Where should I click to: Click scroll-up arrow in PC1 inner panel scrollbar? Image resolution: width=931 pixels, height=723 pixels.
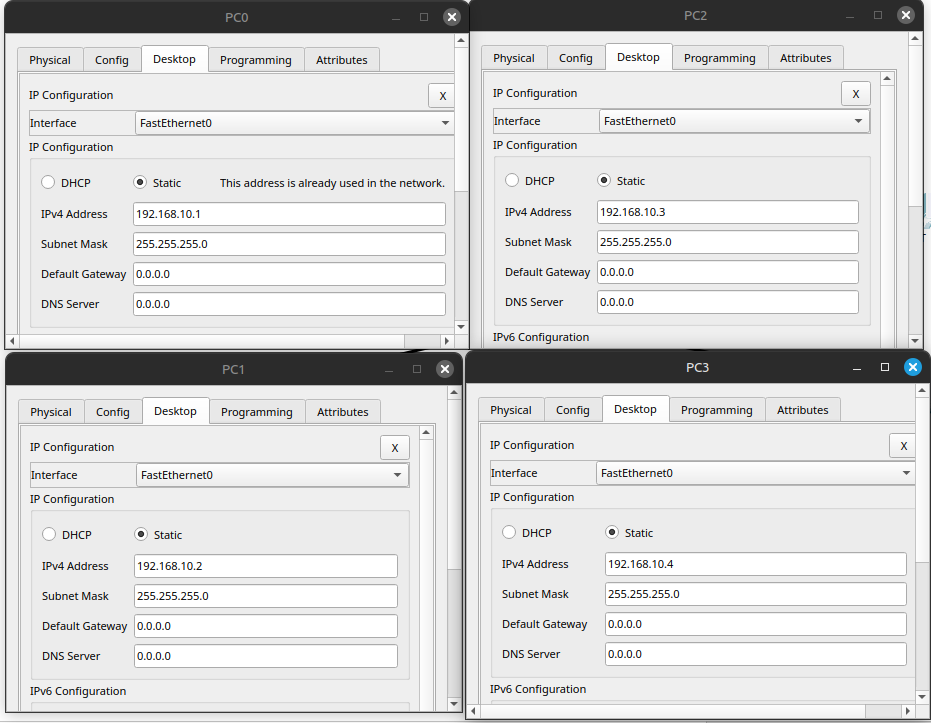[x=426, y=433]
